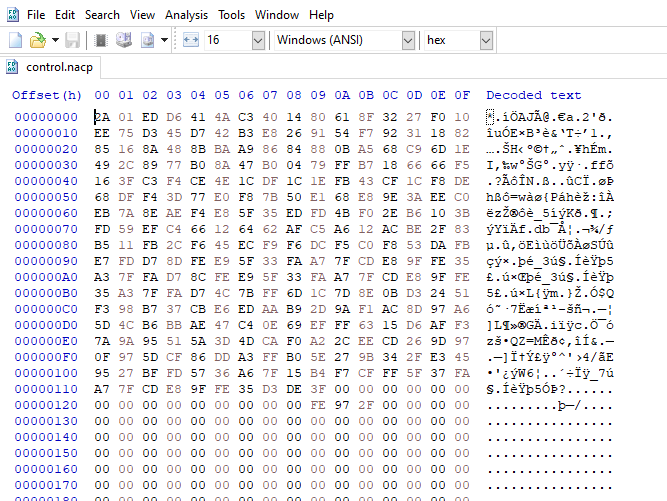Open the Analysis menu

[x=186, y=15]
